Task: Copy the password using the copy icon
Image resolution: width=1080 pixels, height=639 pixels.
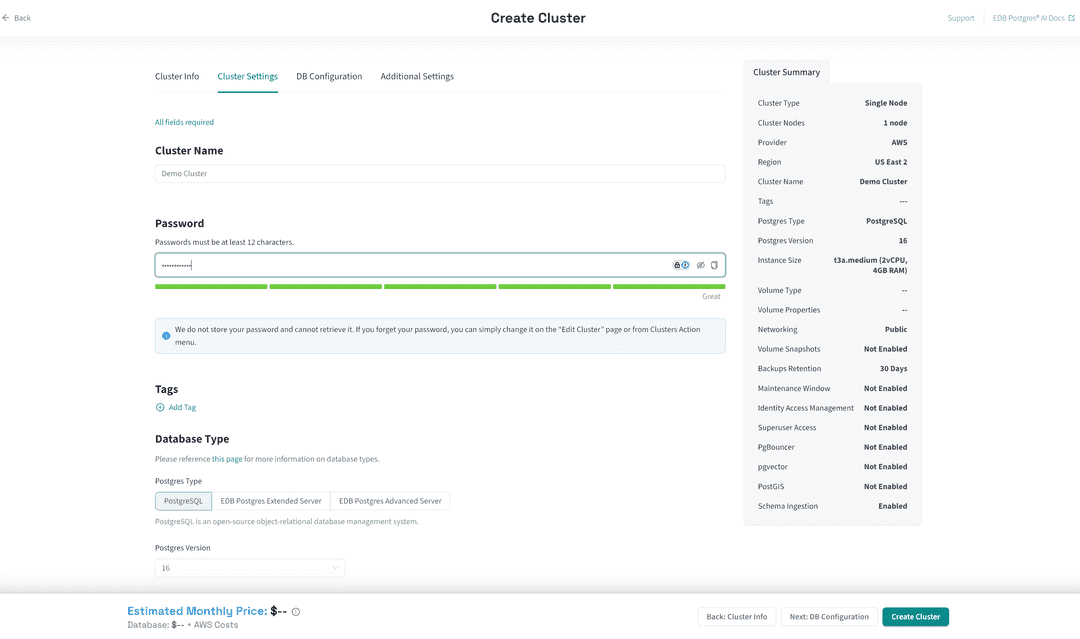Action: pyautogui.click(x=714, y=265)
